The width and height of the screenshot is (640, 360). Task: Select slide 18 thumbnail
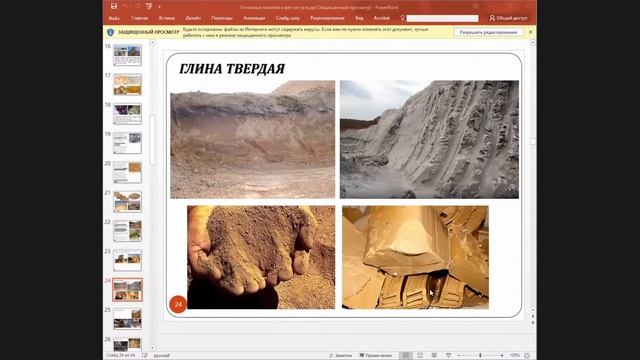(127, 114)
